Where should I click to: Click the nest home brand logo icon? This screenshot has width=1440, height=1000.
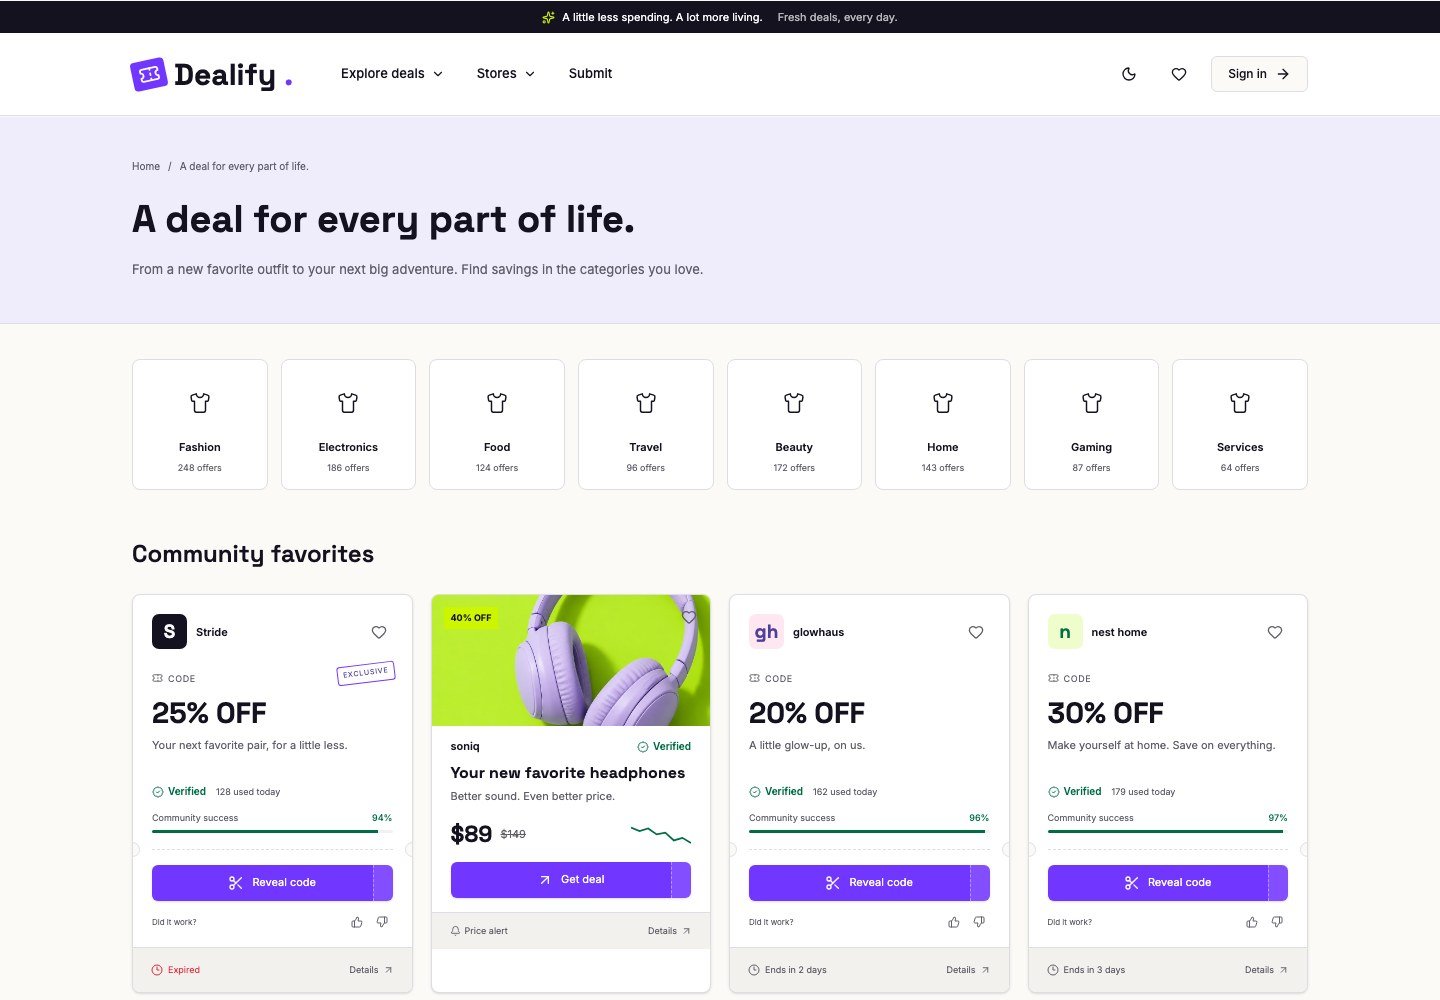pos(1065,632)
